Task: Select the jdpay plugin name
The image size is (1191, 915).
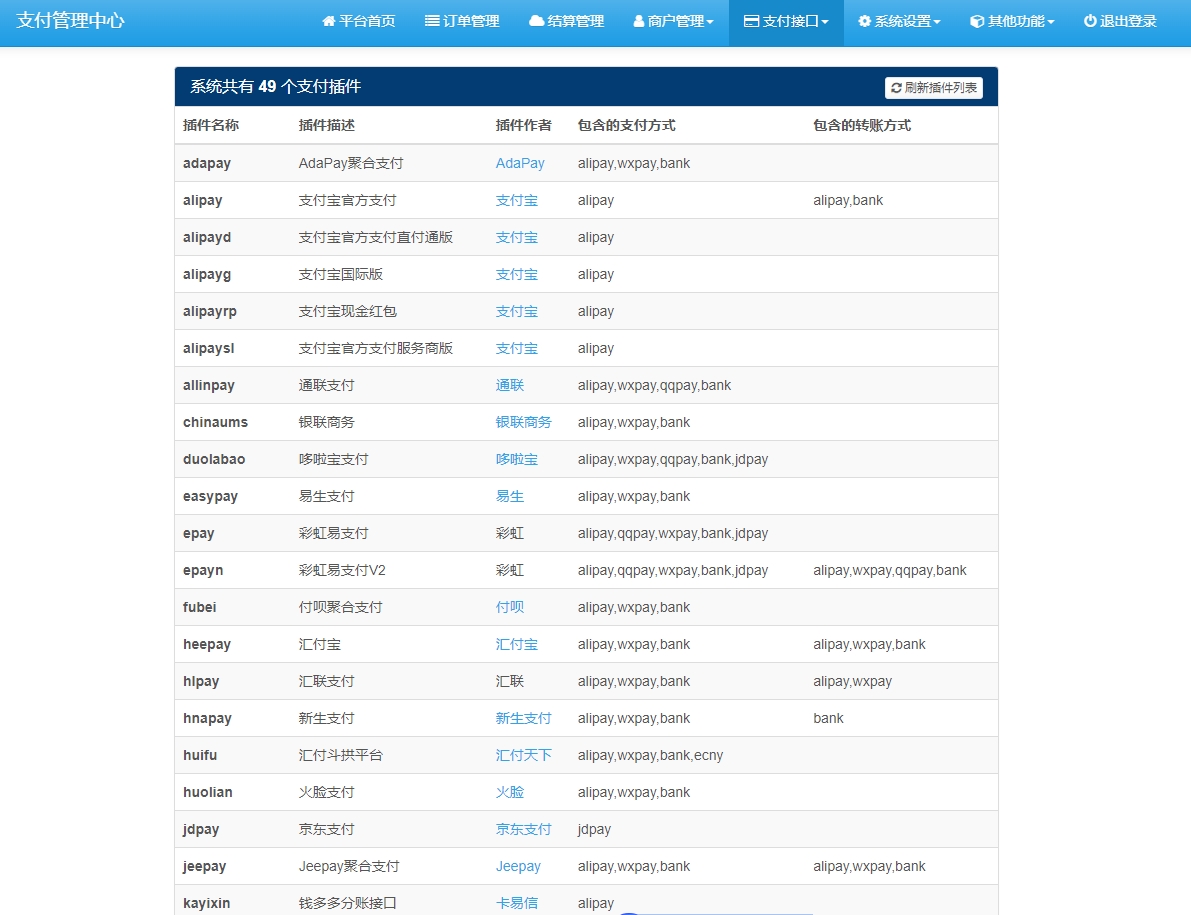Action: (201, 829)
